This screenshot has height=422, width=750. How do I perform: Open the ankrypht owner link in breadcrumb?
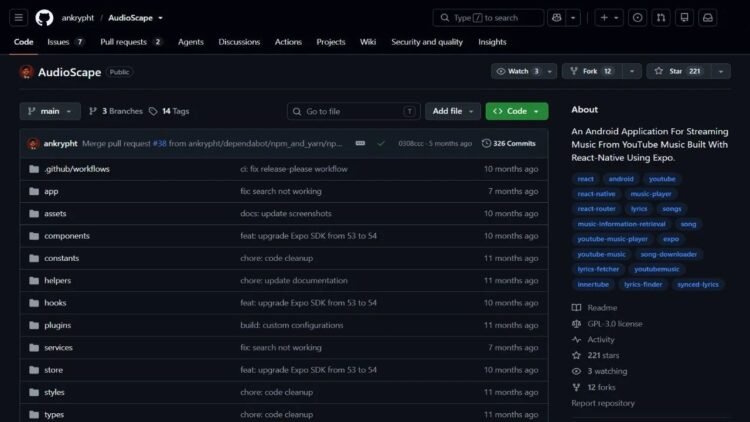coord(77,18)
